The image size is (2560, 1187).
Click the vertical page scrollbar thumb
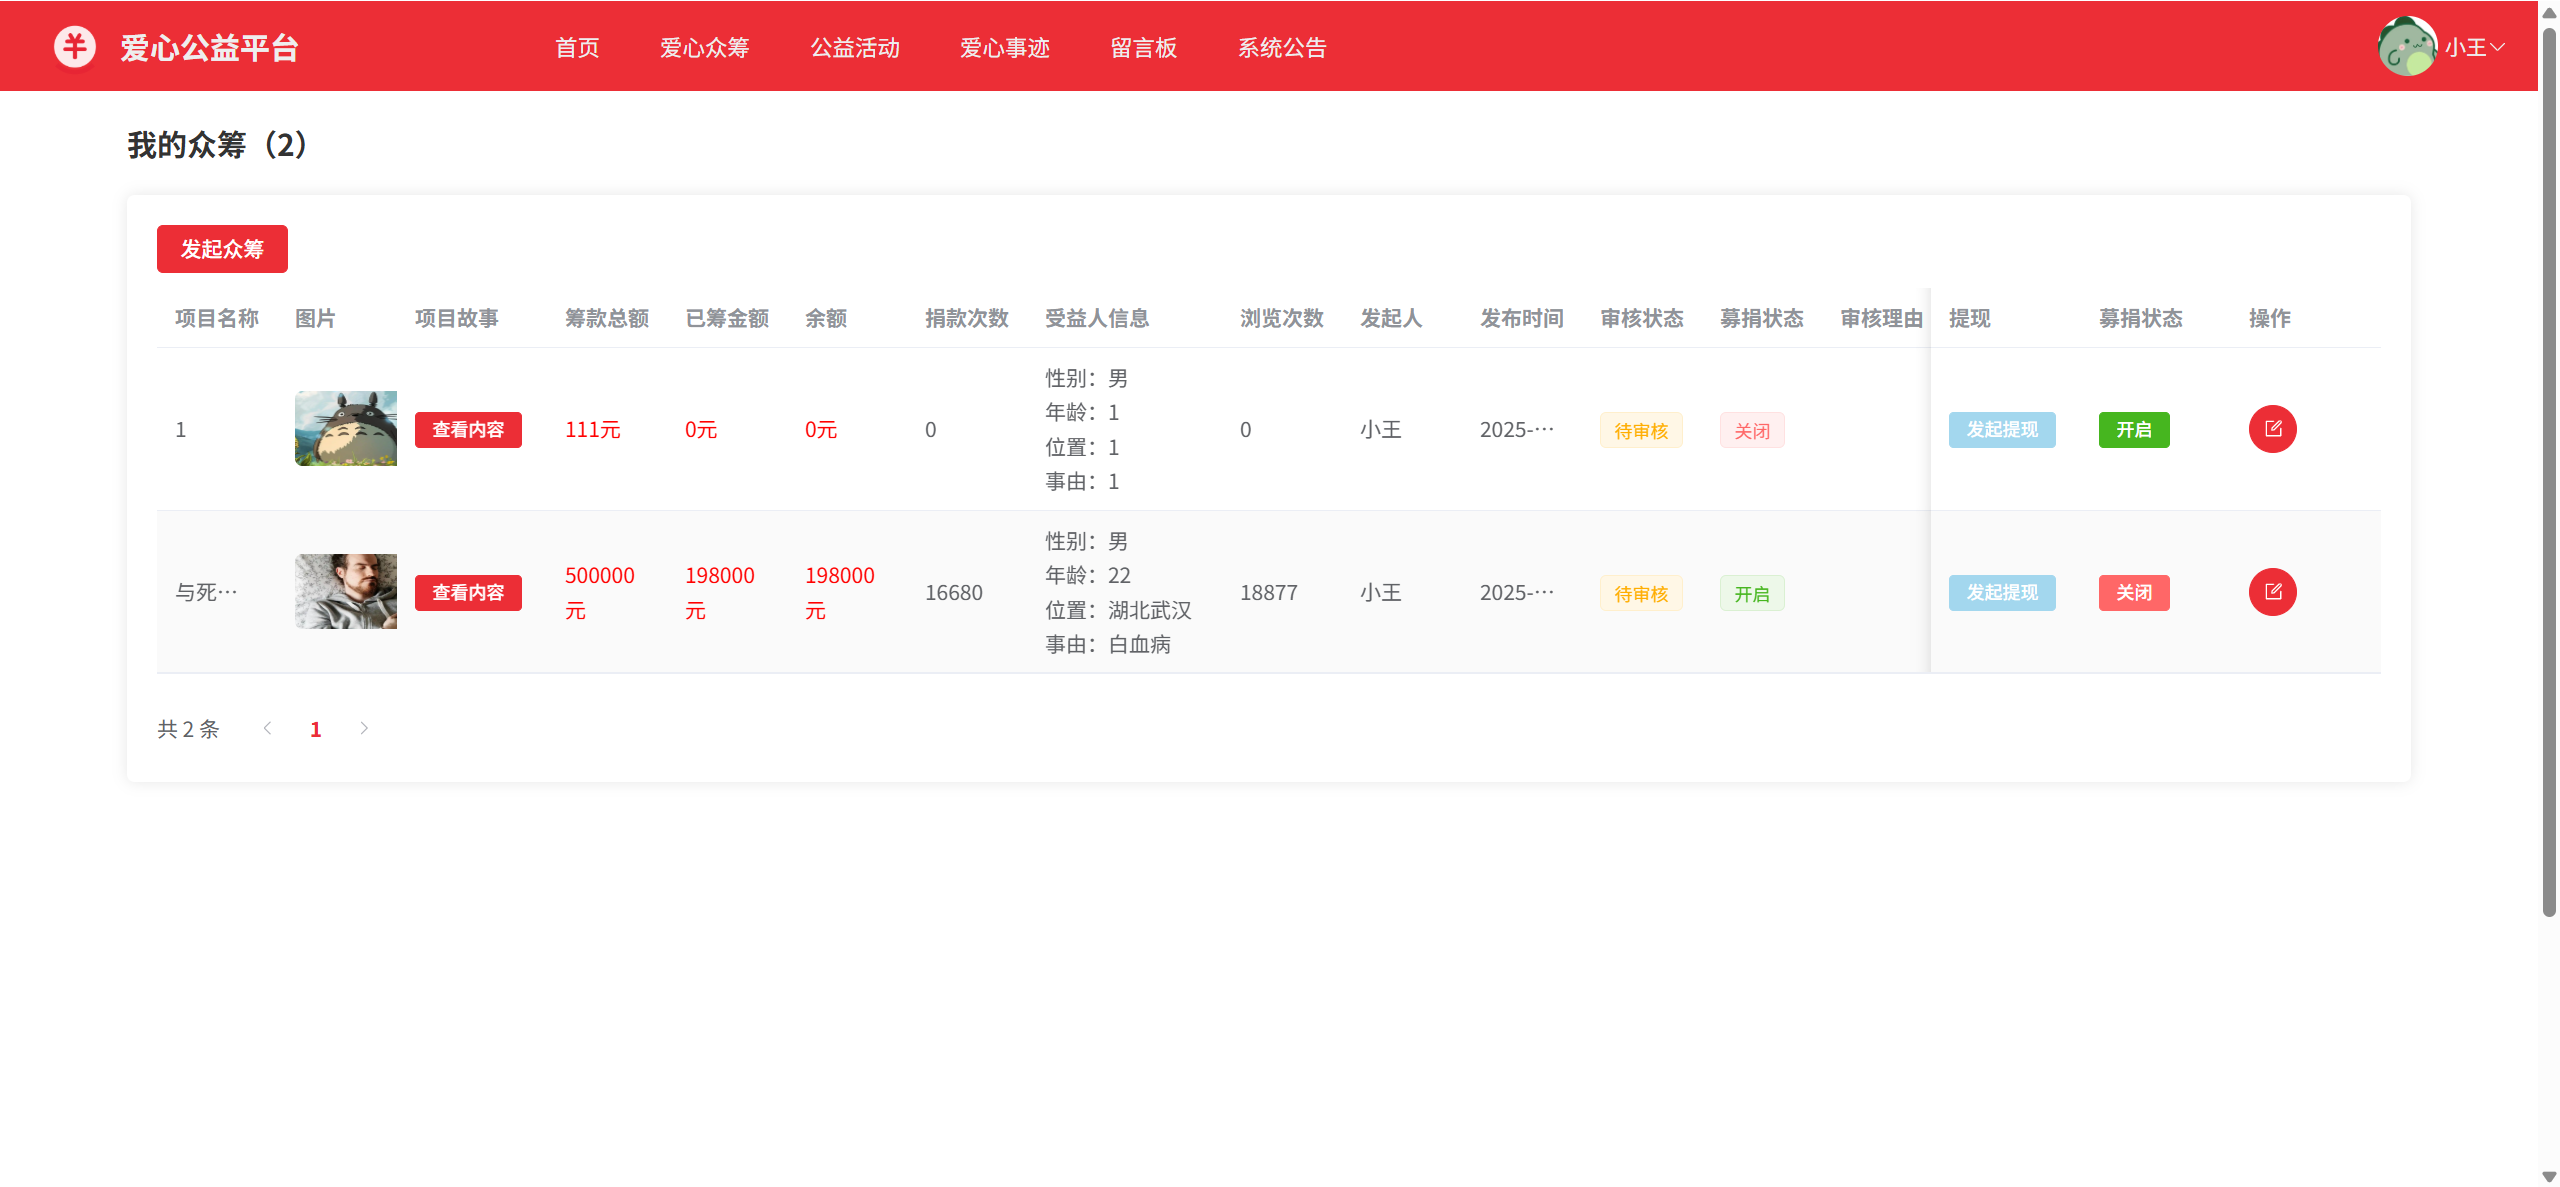[x=2549, y=470]
